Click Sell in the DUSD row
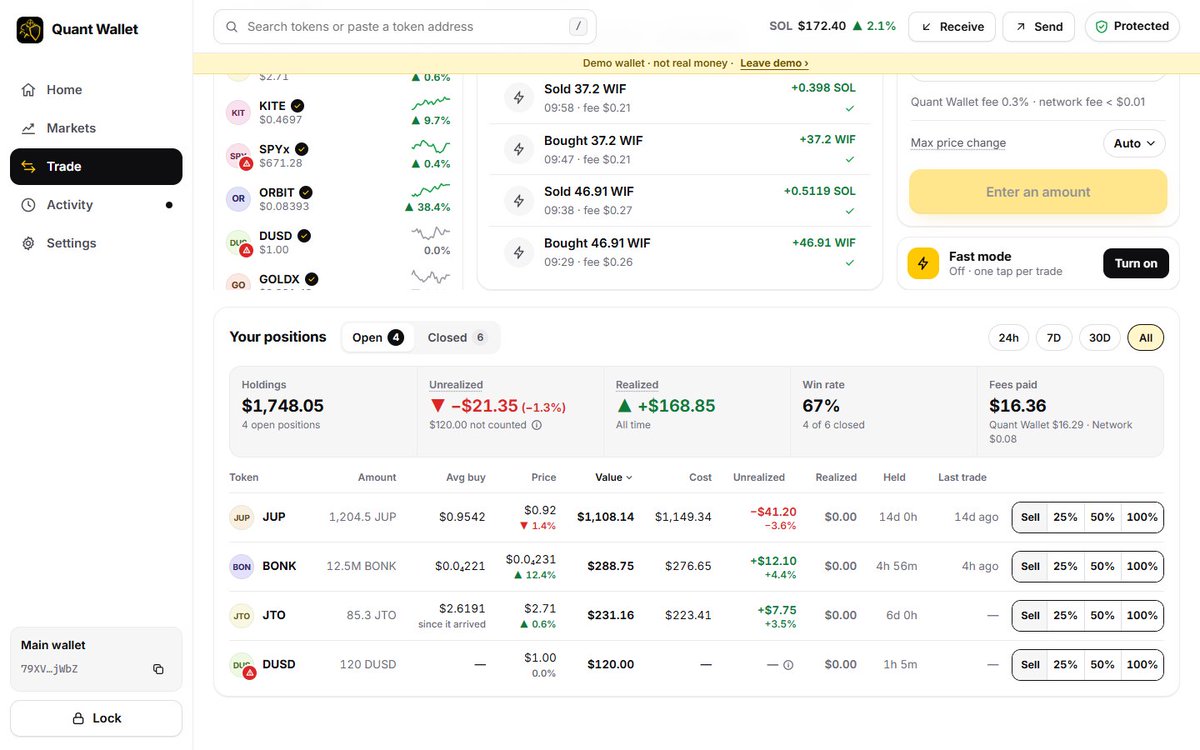The height and width of the screenshot is (750, 1200). pyautogui.click(x=1030, y=665)
